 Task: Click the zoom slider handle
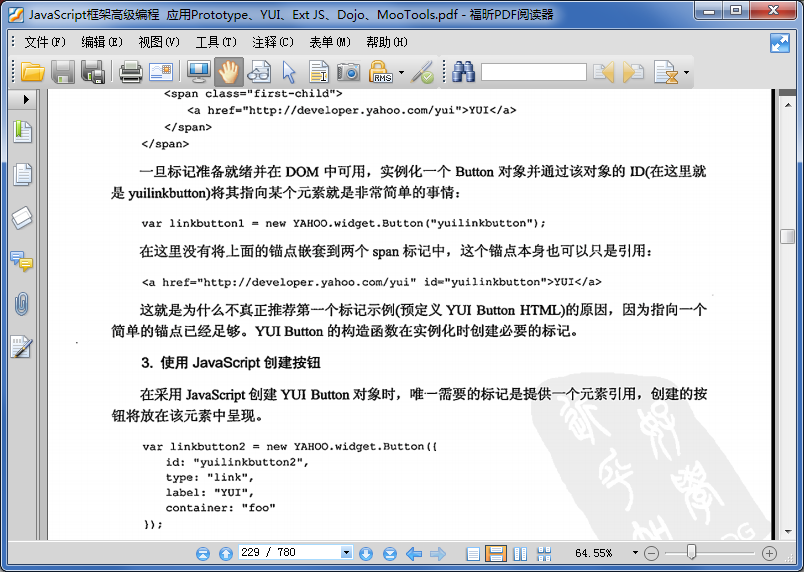tap(692, 552)
